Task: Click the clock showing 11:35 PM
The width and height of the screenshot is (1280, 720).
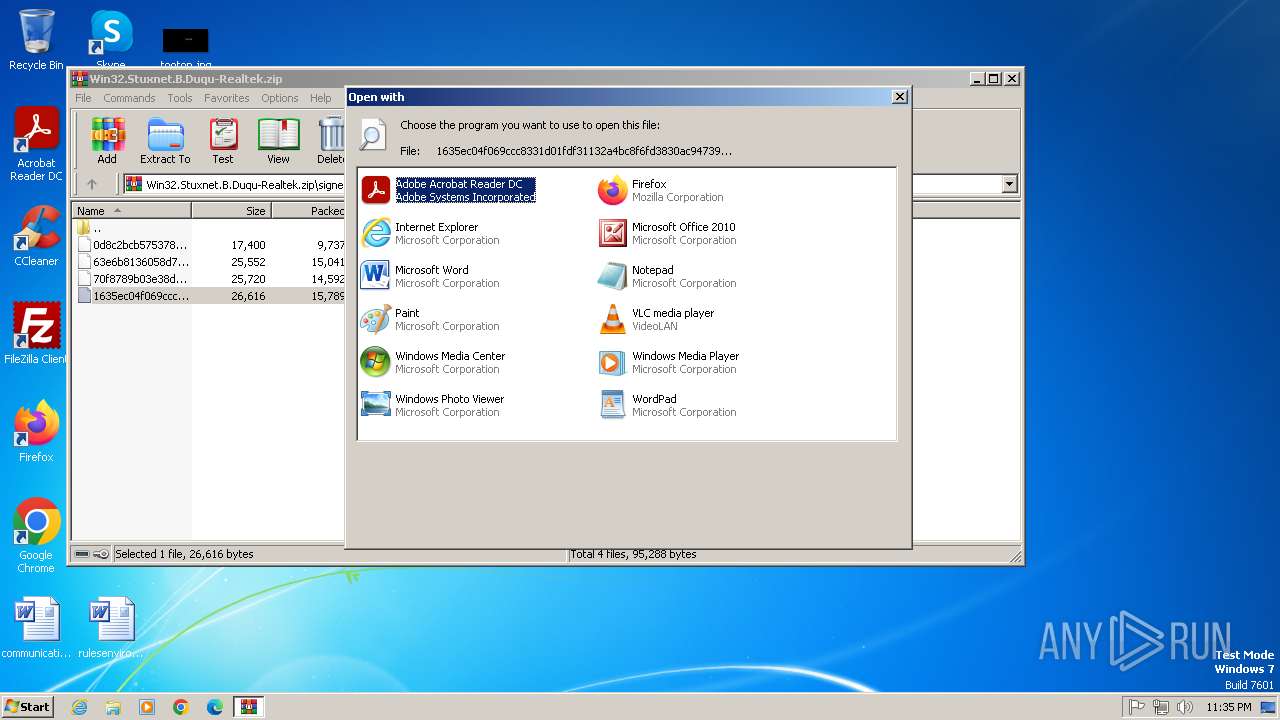Action: click(1229, 707)
